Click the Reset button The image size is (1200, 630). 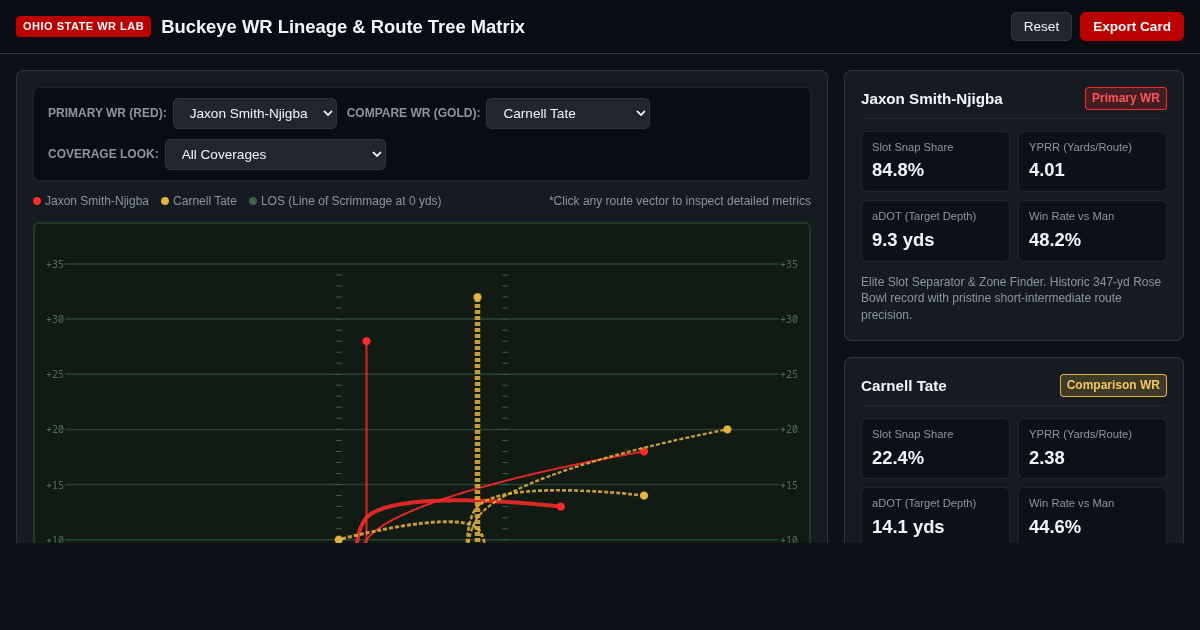(1041, 26)
